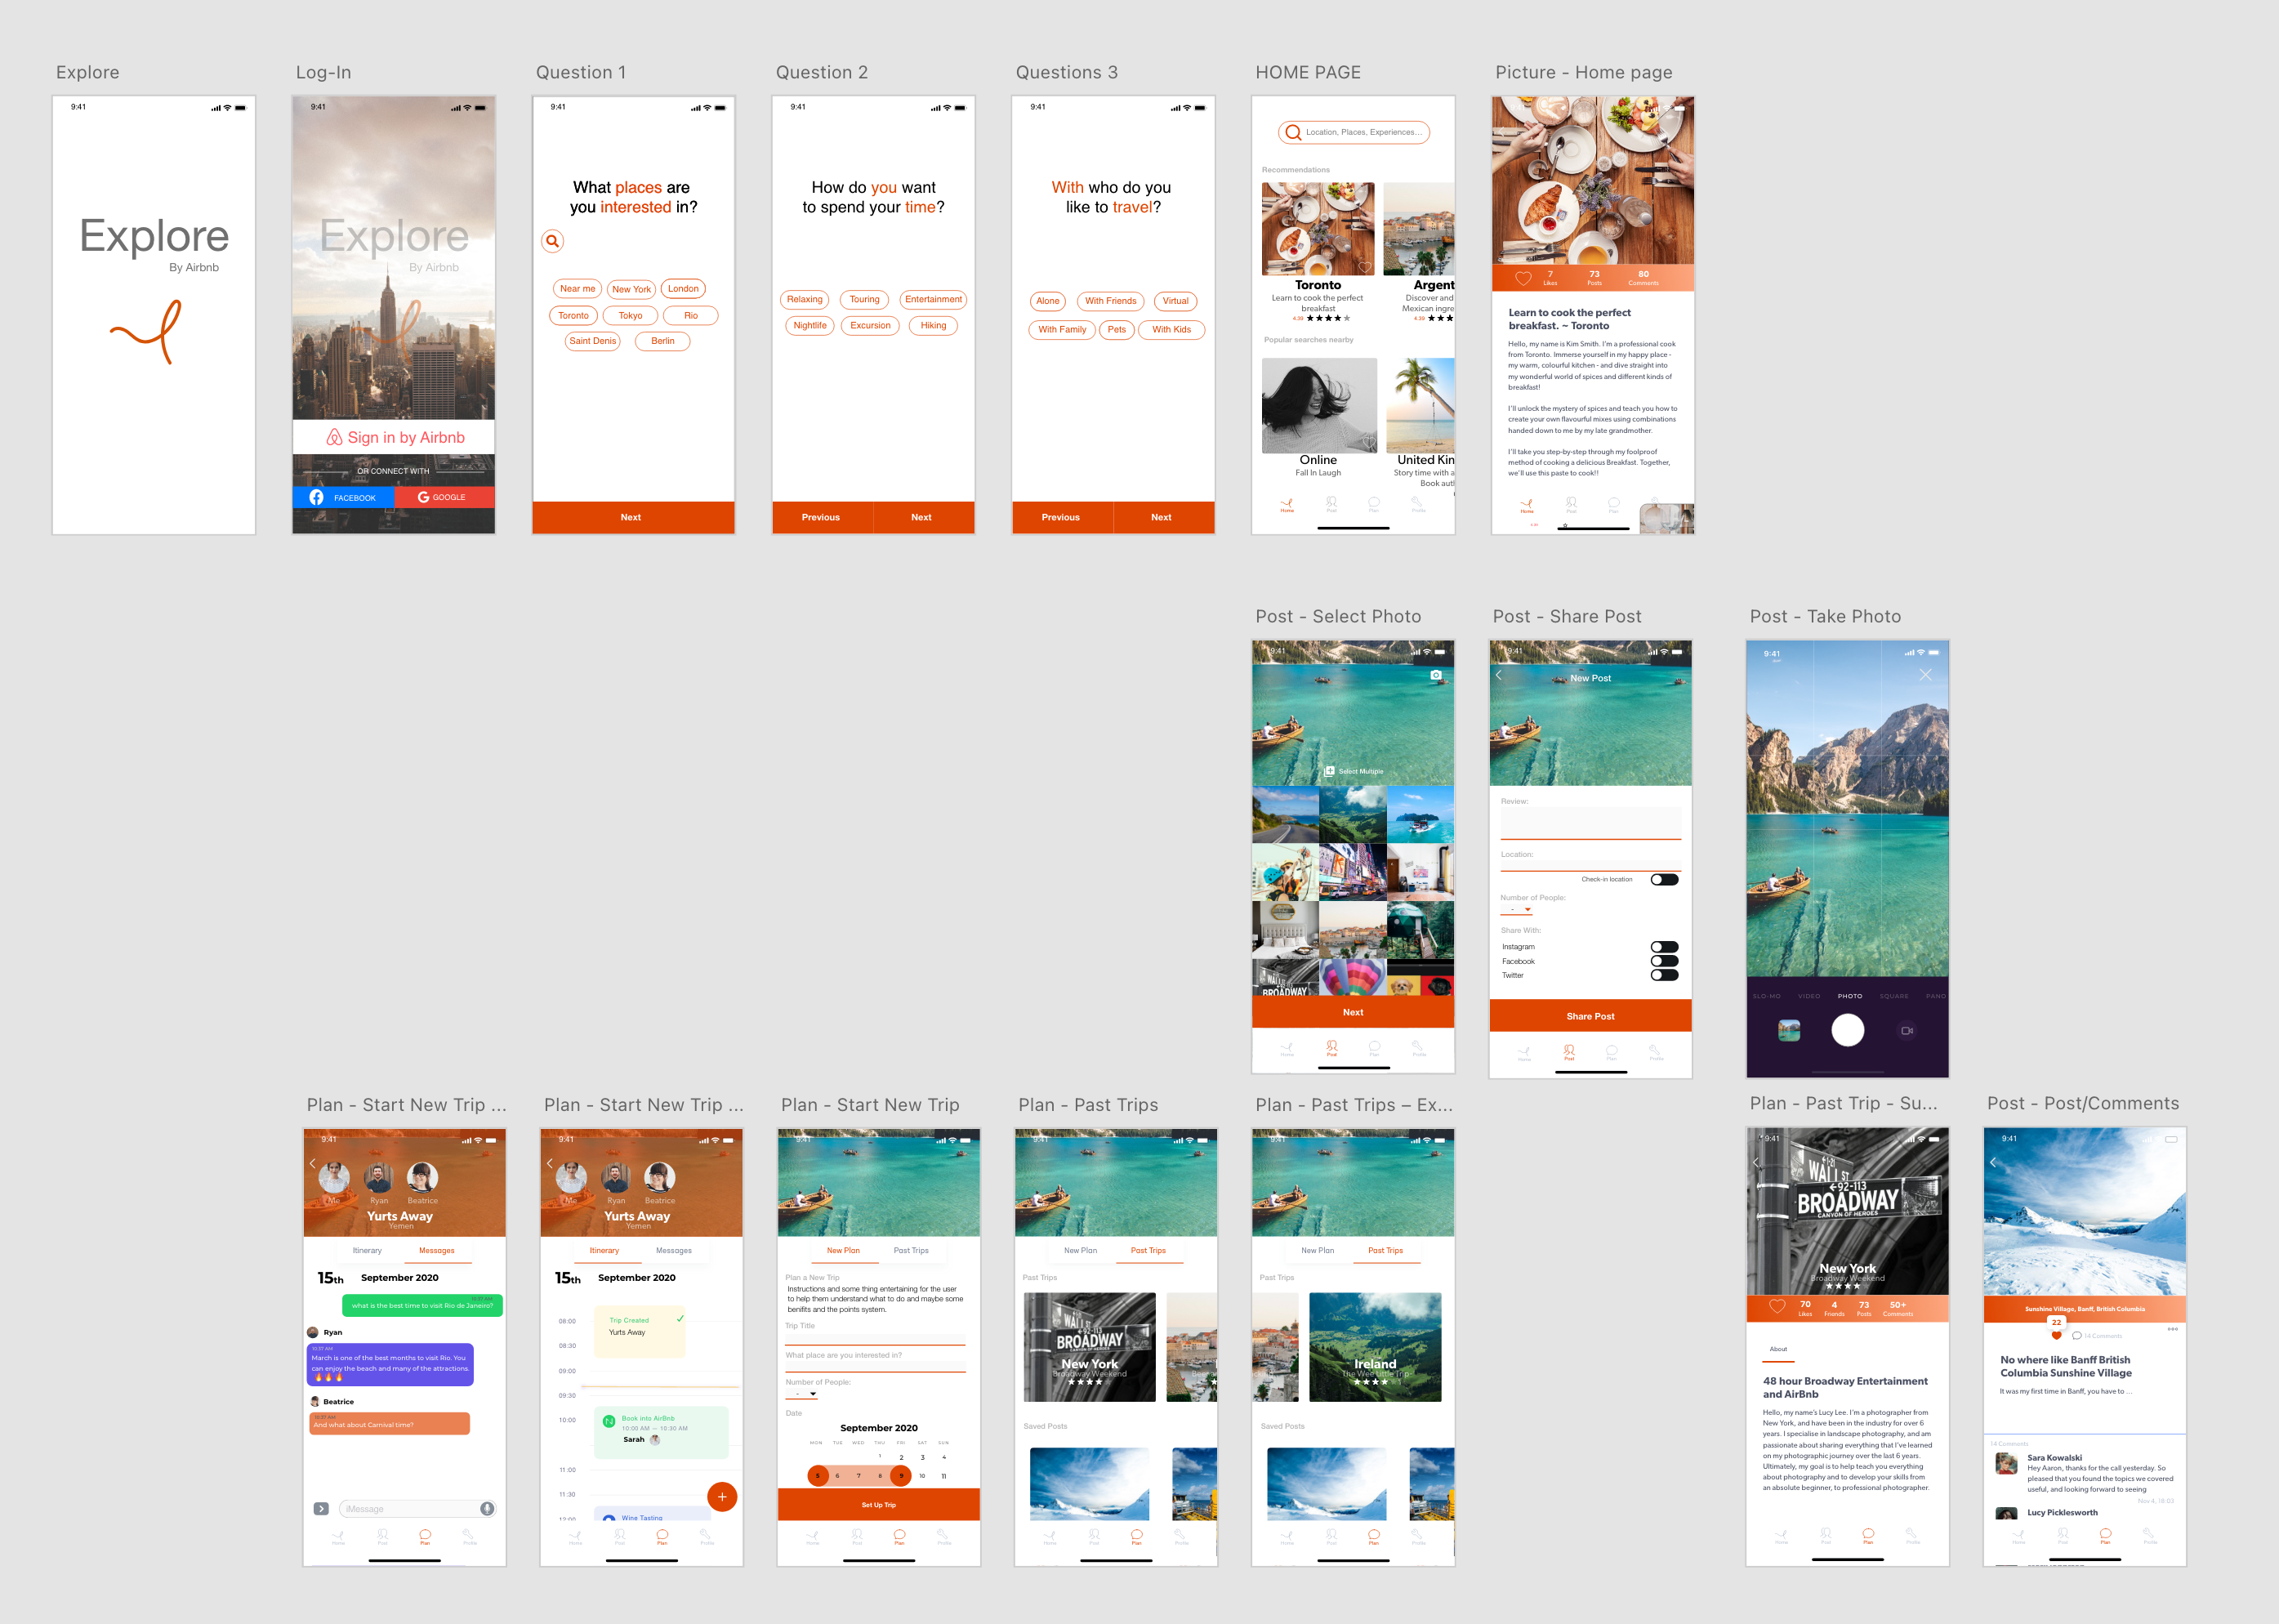Select the Tokyo chip on Question 1
This screenshot has height=1624, width=2279.
coord(630,315)
